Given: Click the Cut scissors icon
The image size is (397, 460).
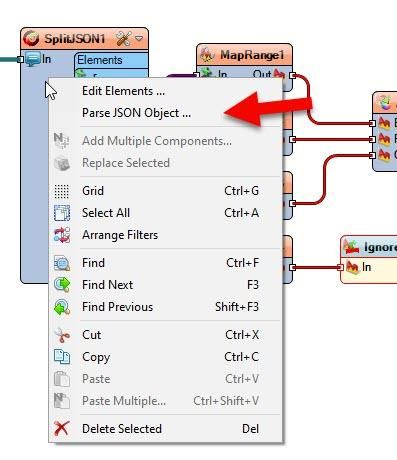Looking at the screenshot, I should click(x=62, y=335).
